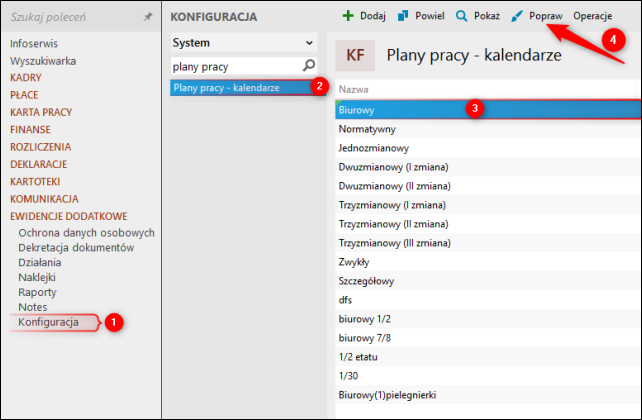Screen dimensions: 642x420
Task: Click the Popraw button label
Action: pyautogui.click(x=545, y=16)
